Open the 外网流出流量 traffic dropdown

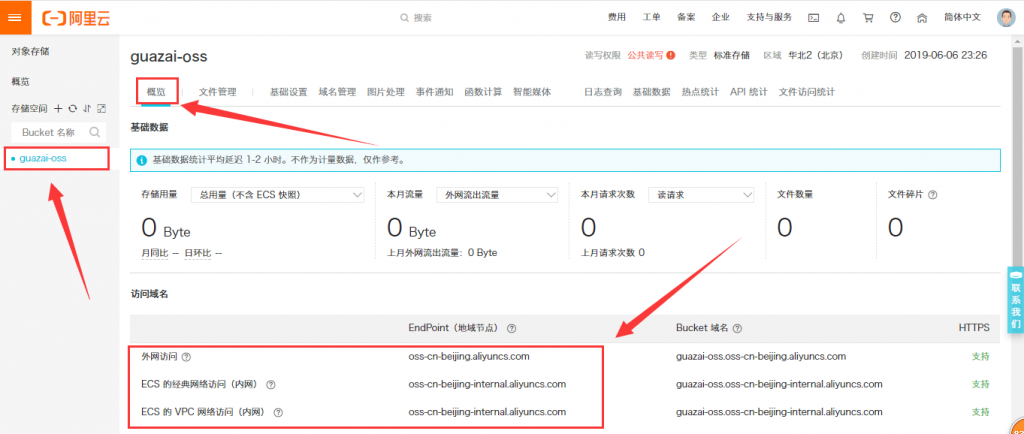[x=497, y=194]
